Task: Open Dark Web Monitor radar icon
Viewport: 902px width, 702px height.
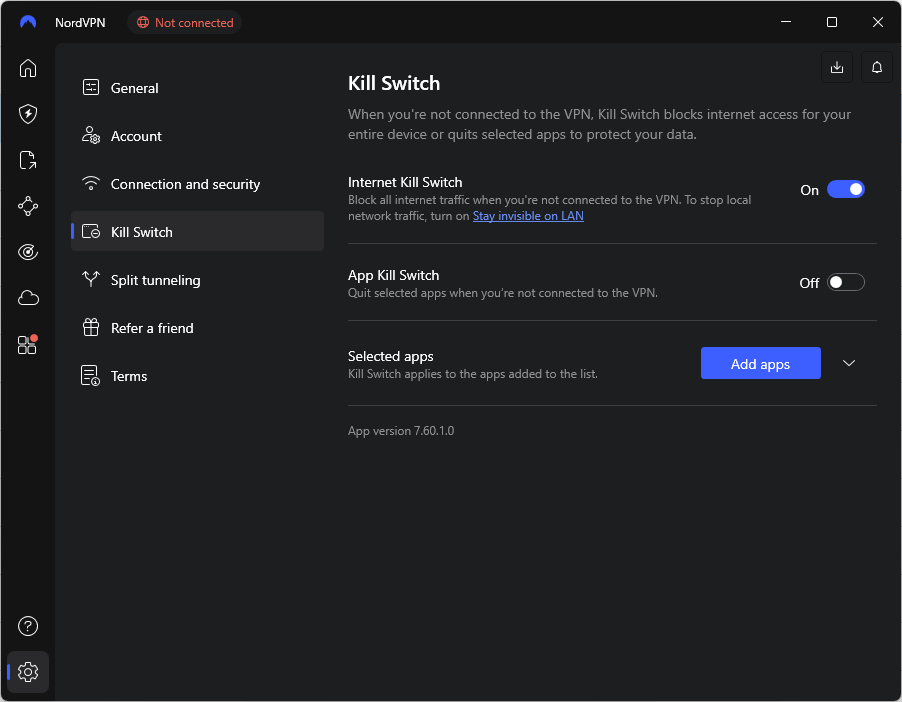Action: coord(28,252)
